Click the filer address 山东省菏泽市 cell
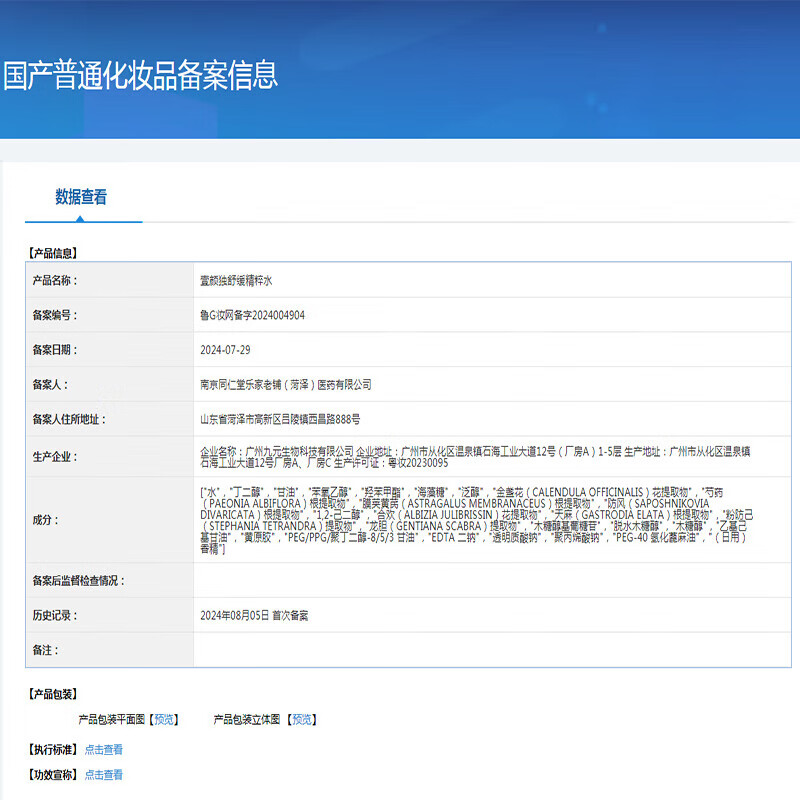The image size is (800, 800). click(x=280, y=420)
